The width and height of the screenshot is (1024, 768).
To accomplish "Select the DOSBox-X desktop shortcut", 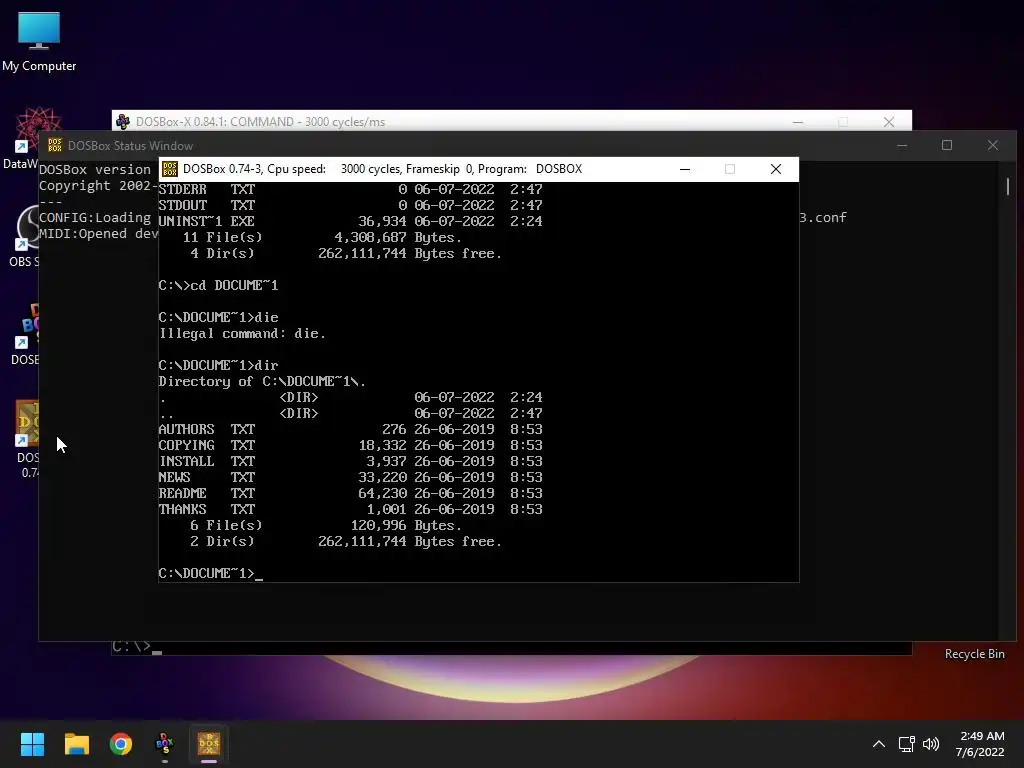I will tap(25, 334).
